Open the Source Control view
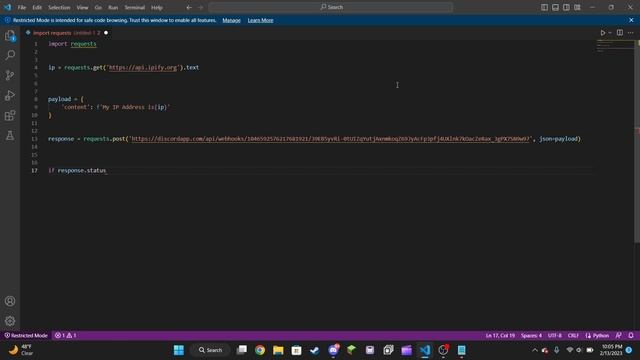The width and height of the screenshot is (640, 360). click(10, 75)
